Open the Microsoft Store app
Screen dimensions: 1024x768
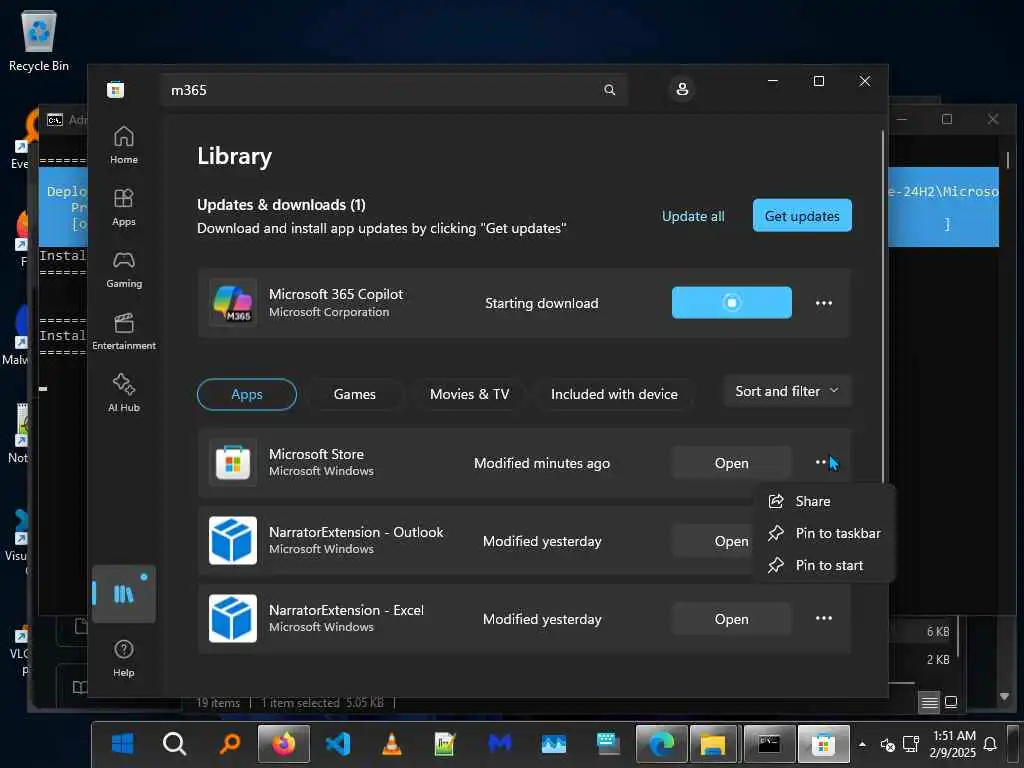(x=731, y=463)
